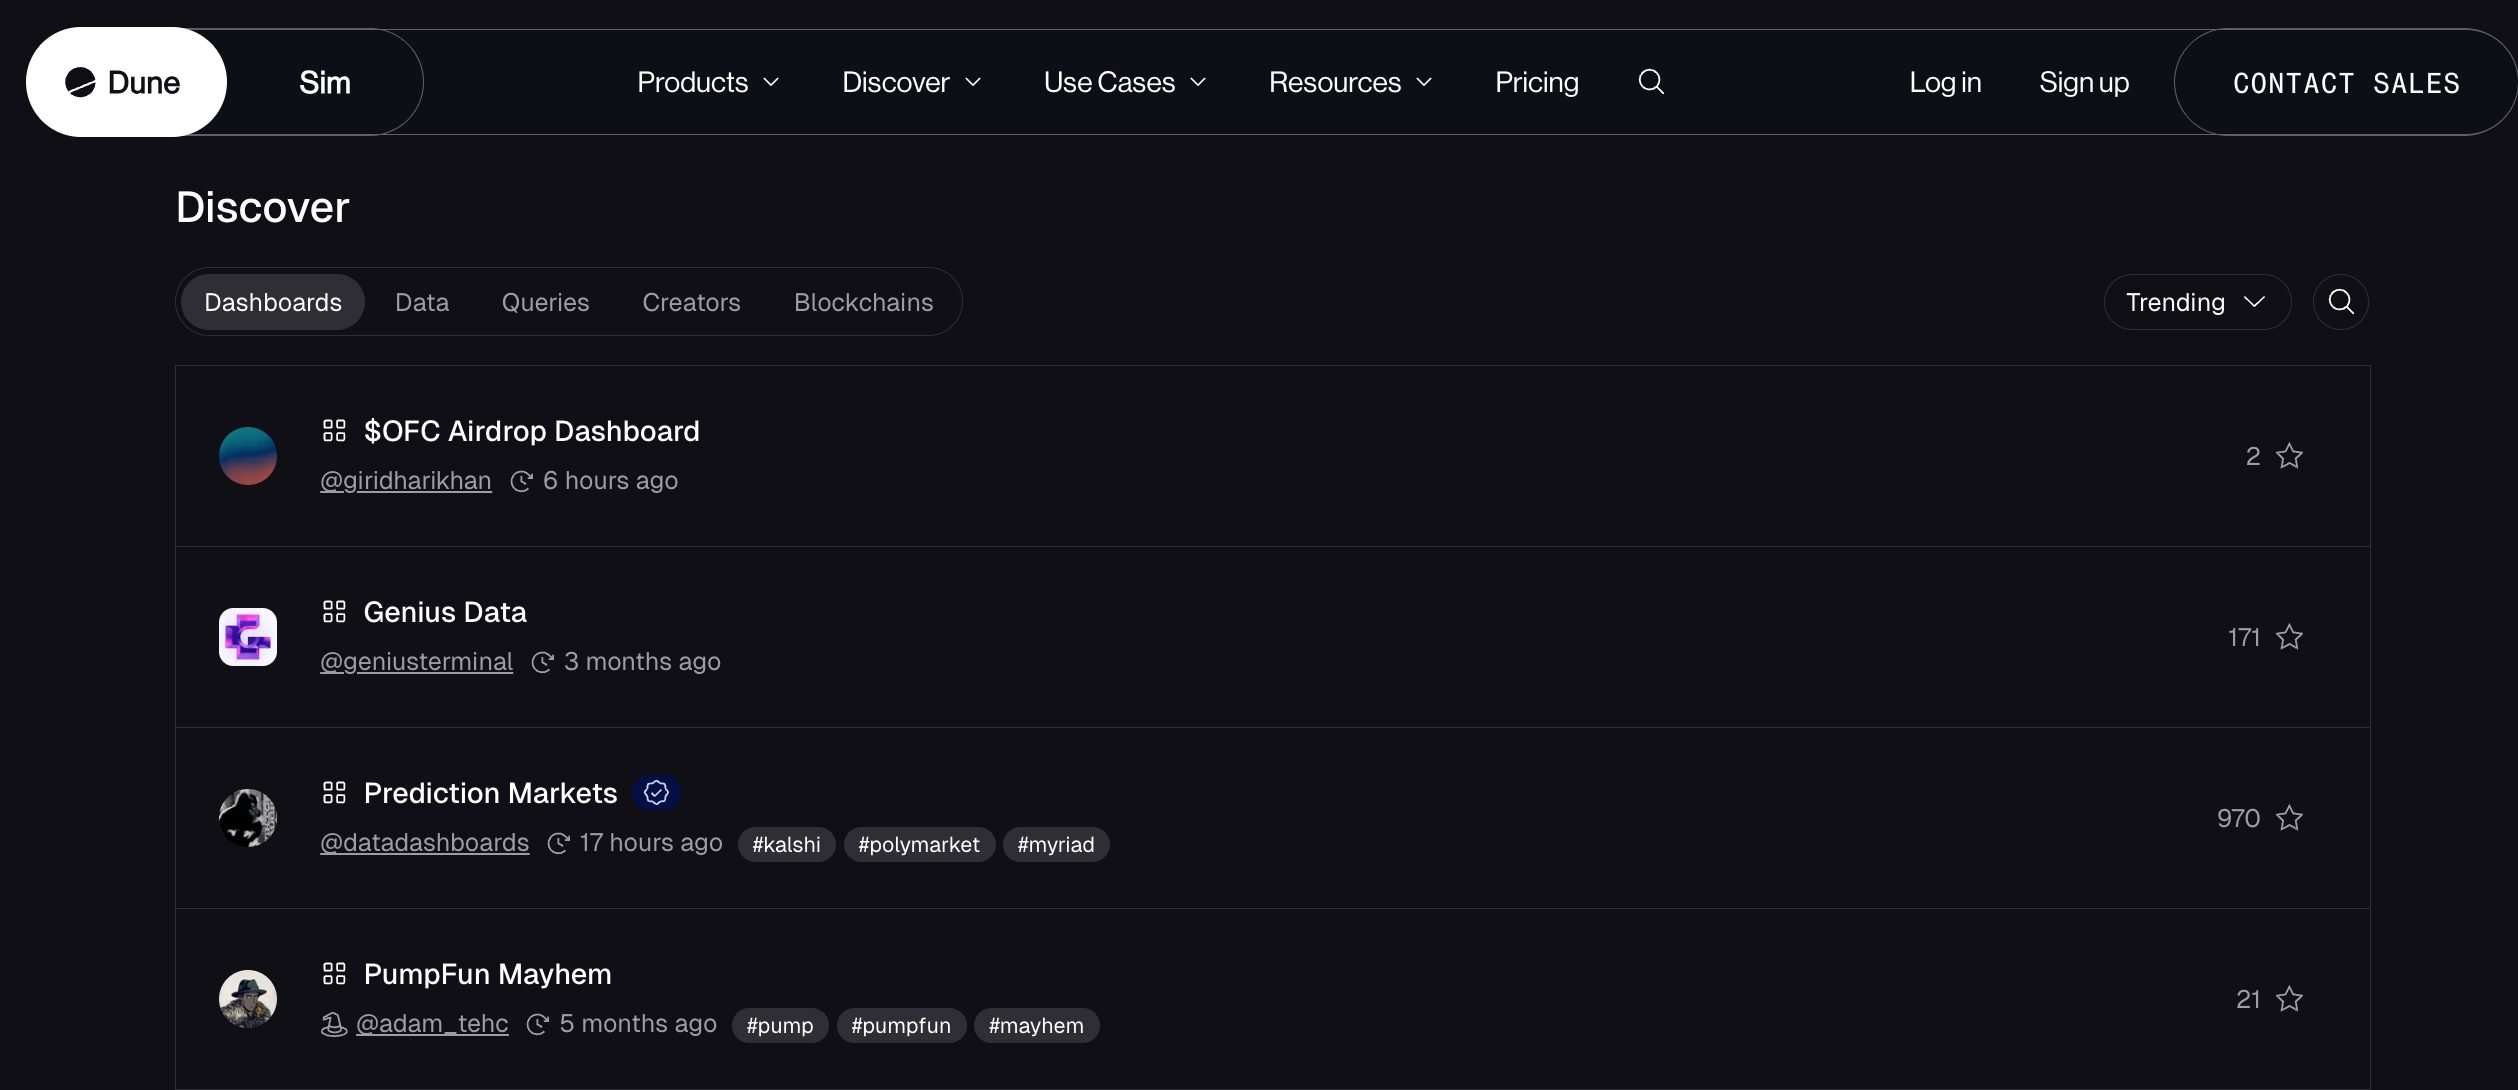This screenshot has width=2518, height=1090.
Task: Visit the @datadashboards profile
Action: click(424, 843)
